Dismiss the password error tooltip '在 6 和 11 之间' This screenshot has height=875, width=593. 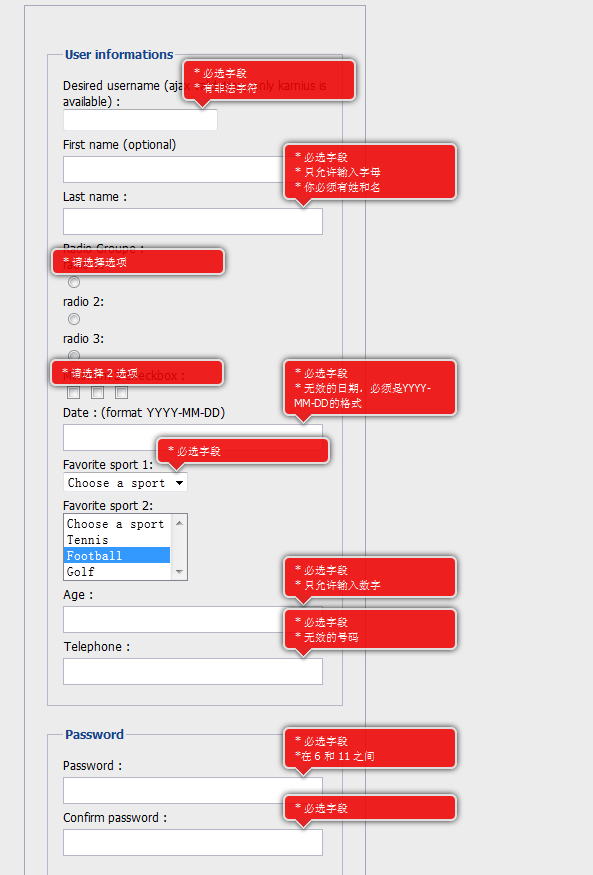pos(370,748)
